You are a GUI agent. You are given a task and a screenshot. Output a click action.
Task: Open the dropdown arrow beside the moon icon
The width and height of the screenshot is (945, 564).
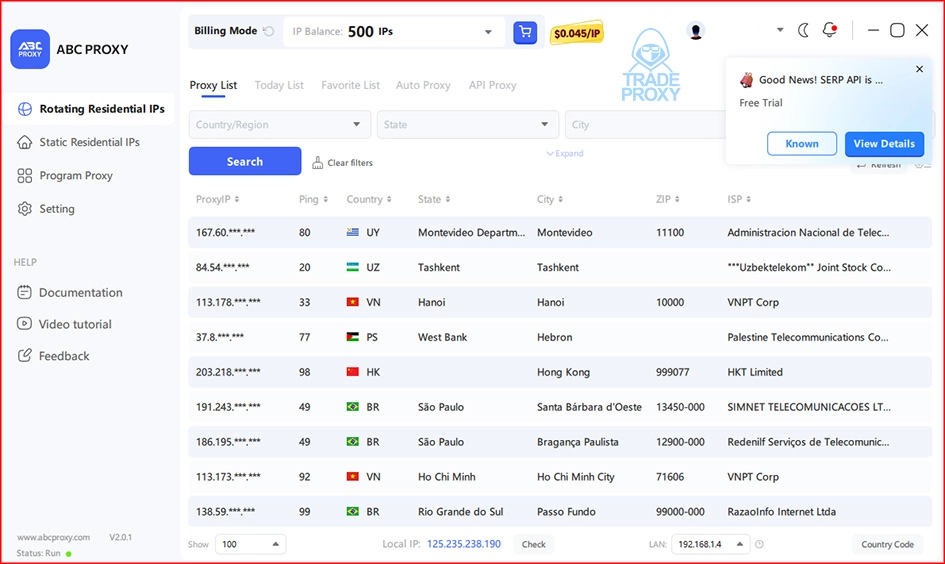coord(780,30)
